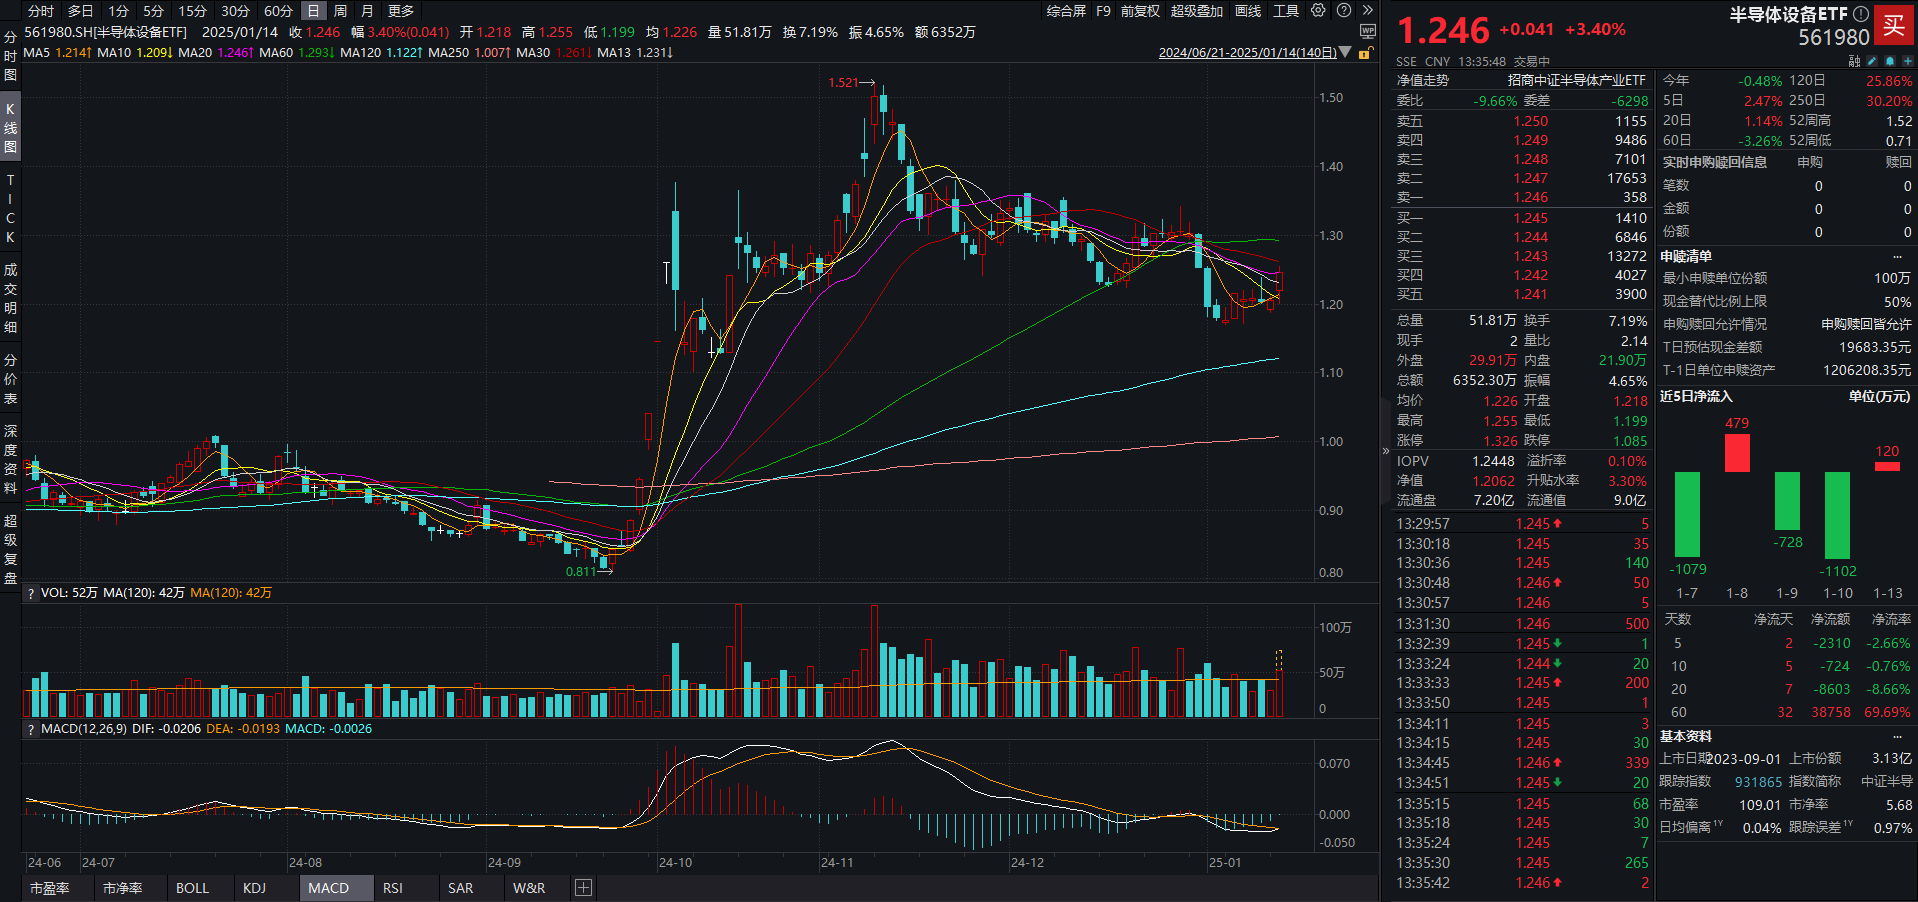Open the F9 details button

(x=1103, y=11)
